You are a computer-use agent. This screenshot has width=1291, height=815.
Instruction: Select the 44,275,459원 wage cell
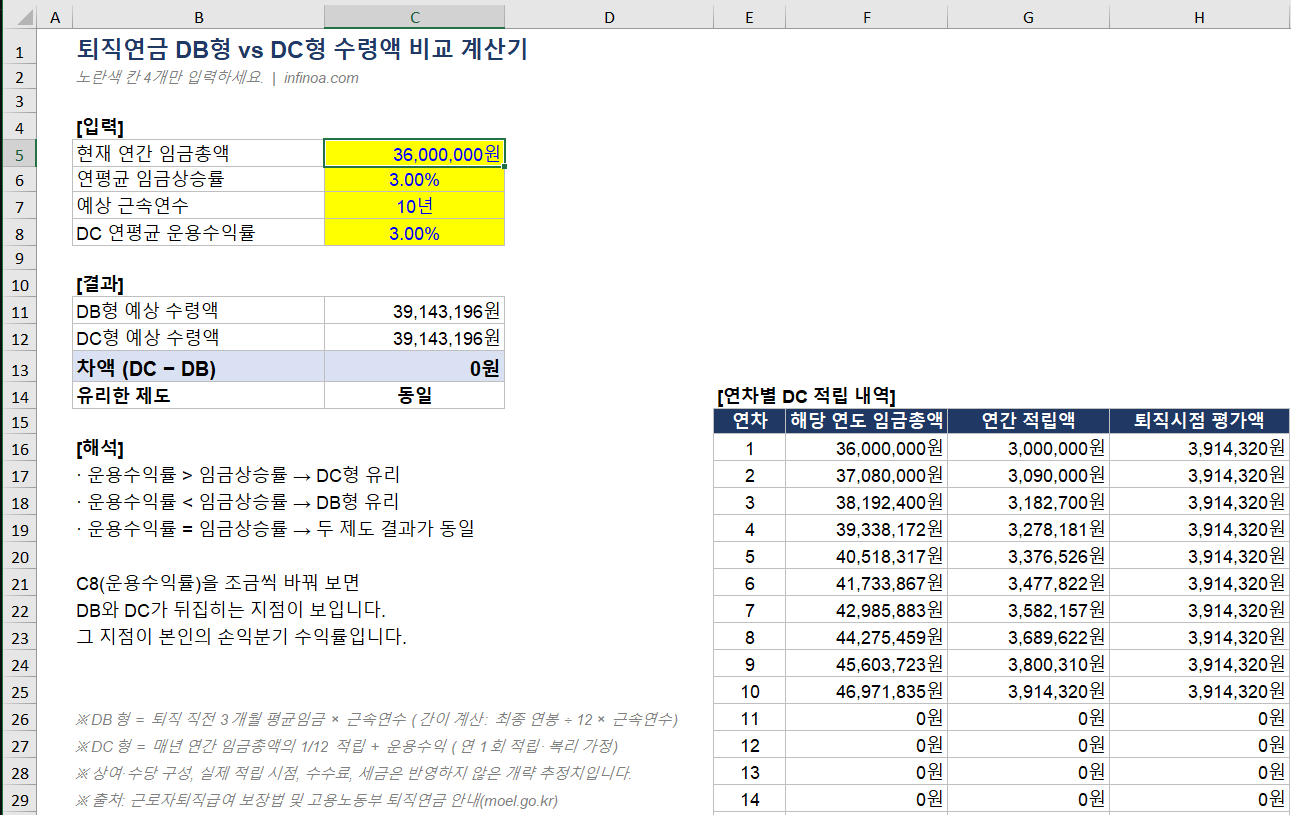tap(866, 637)
